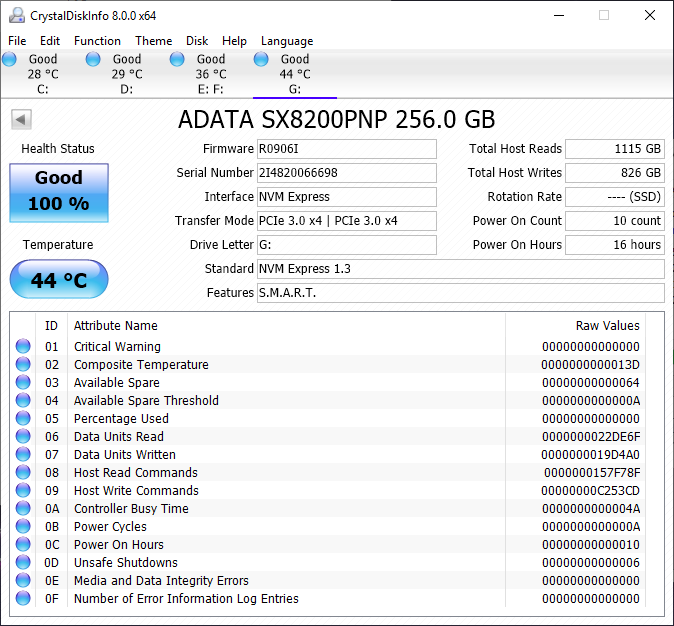674x626 pixels.
Task: Click the status icon for Data Units Written
Action: click(x=23, y=454)
